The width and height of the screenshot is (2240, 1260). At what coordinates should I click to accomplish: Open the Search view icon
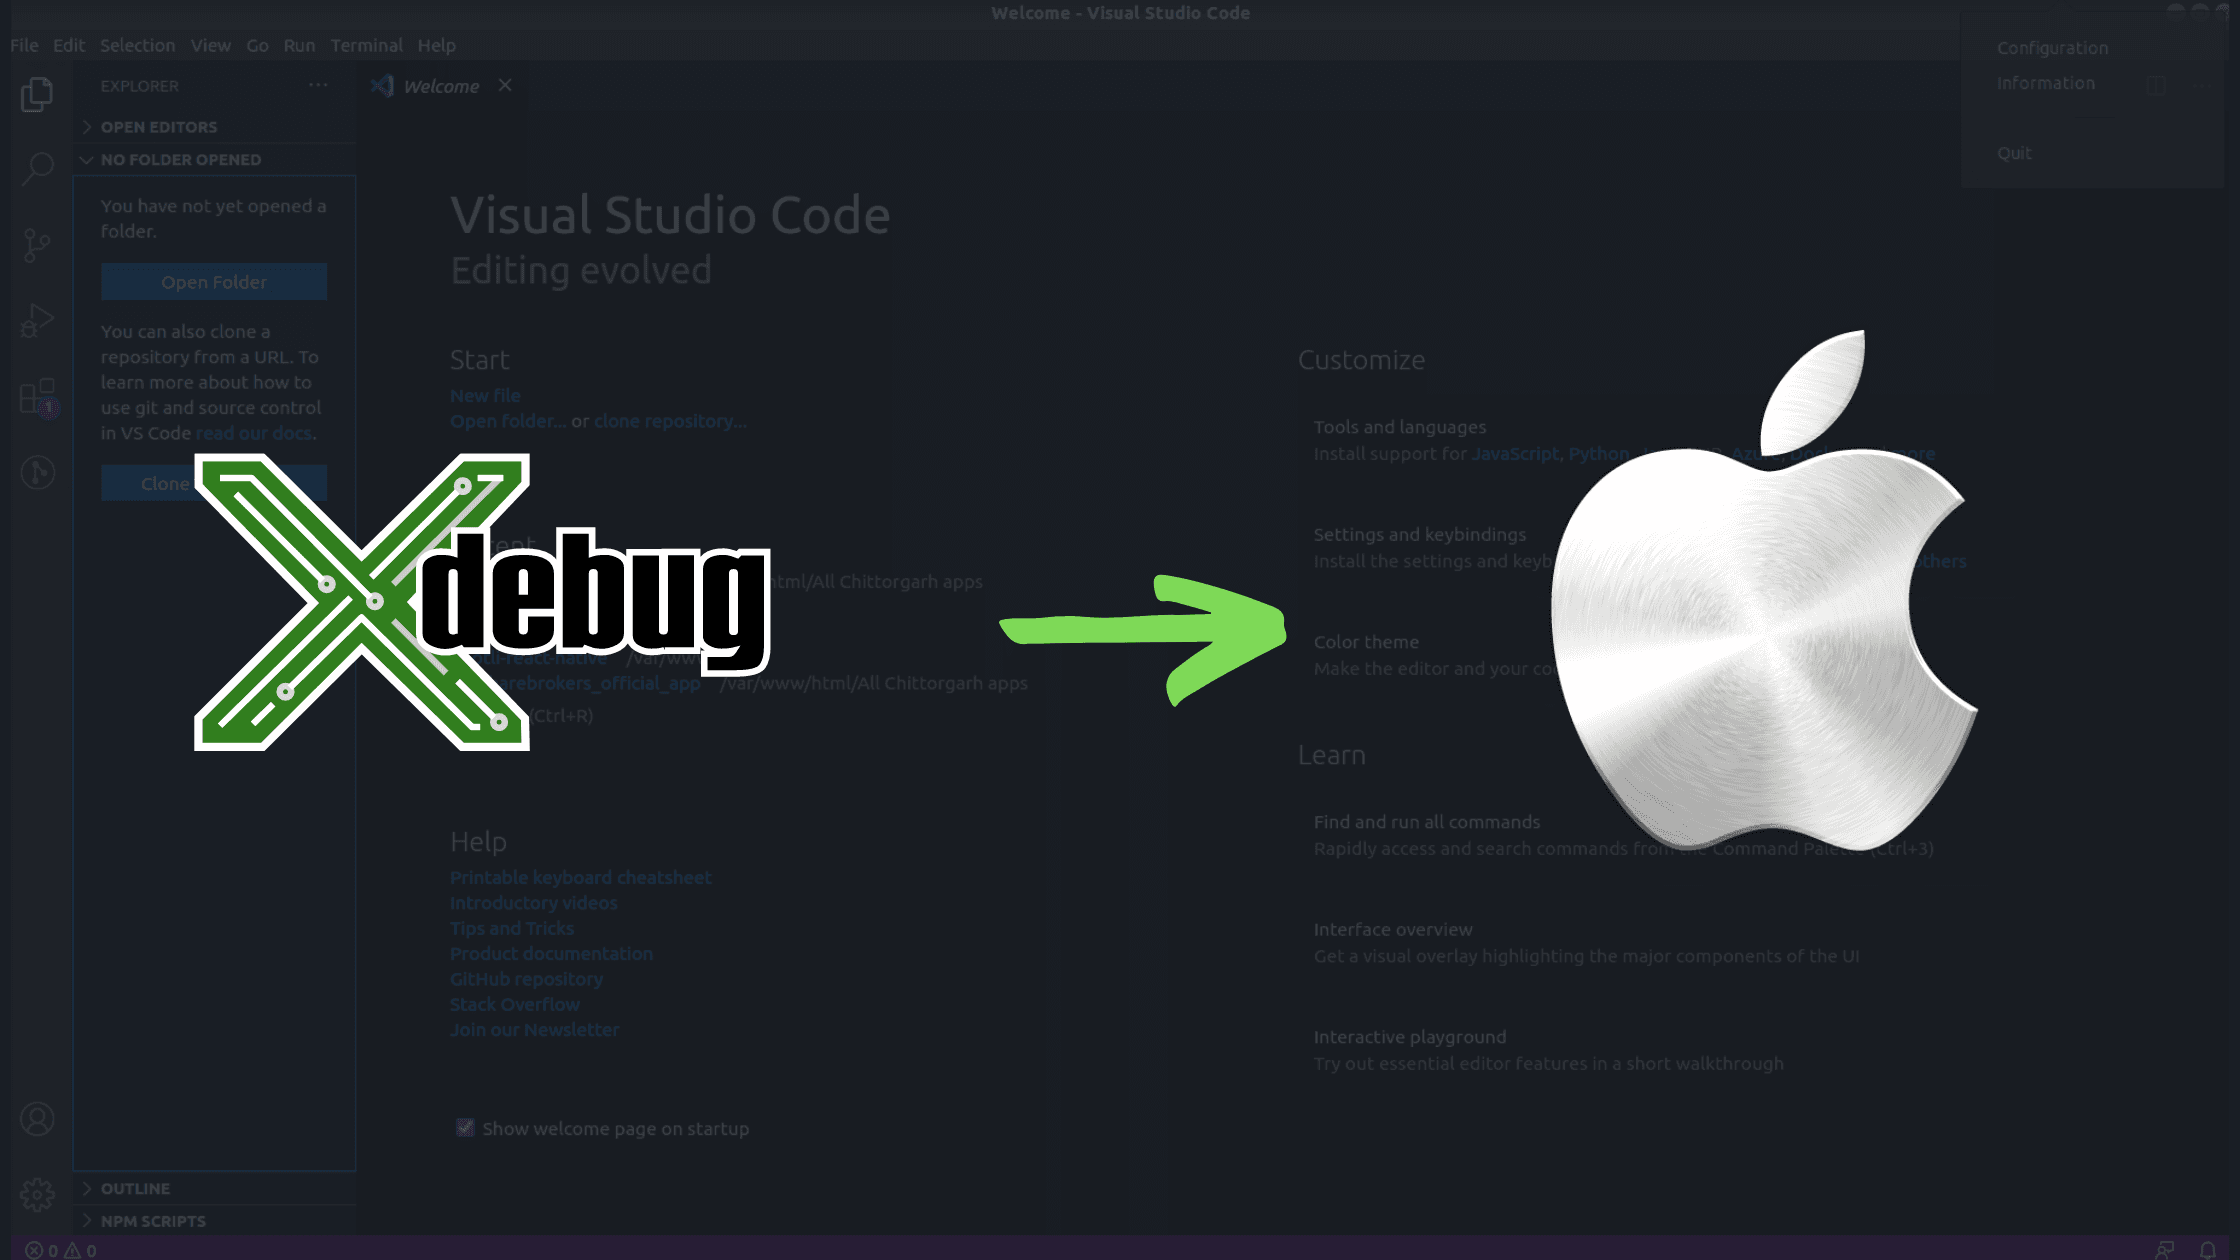click(37, 169)
